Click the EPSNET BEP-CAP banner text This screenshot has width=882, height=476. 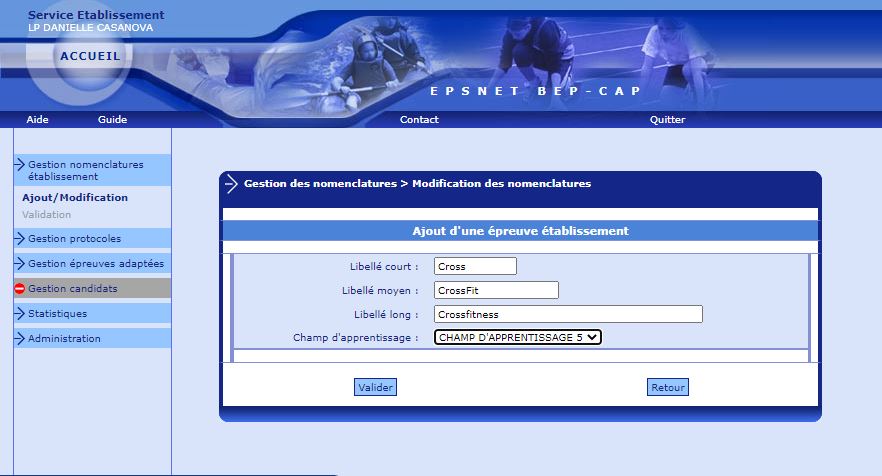(536, 91)
